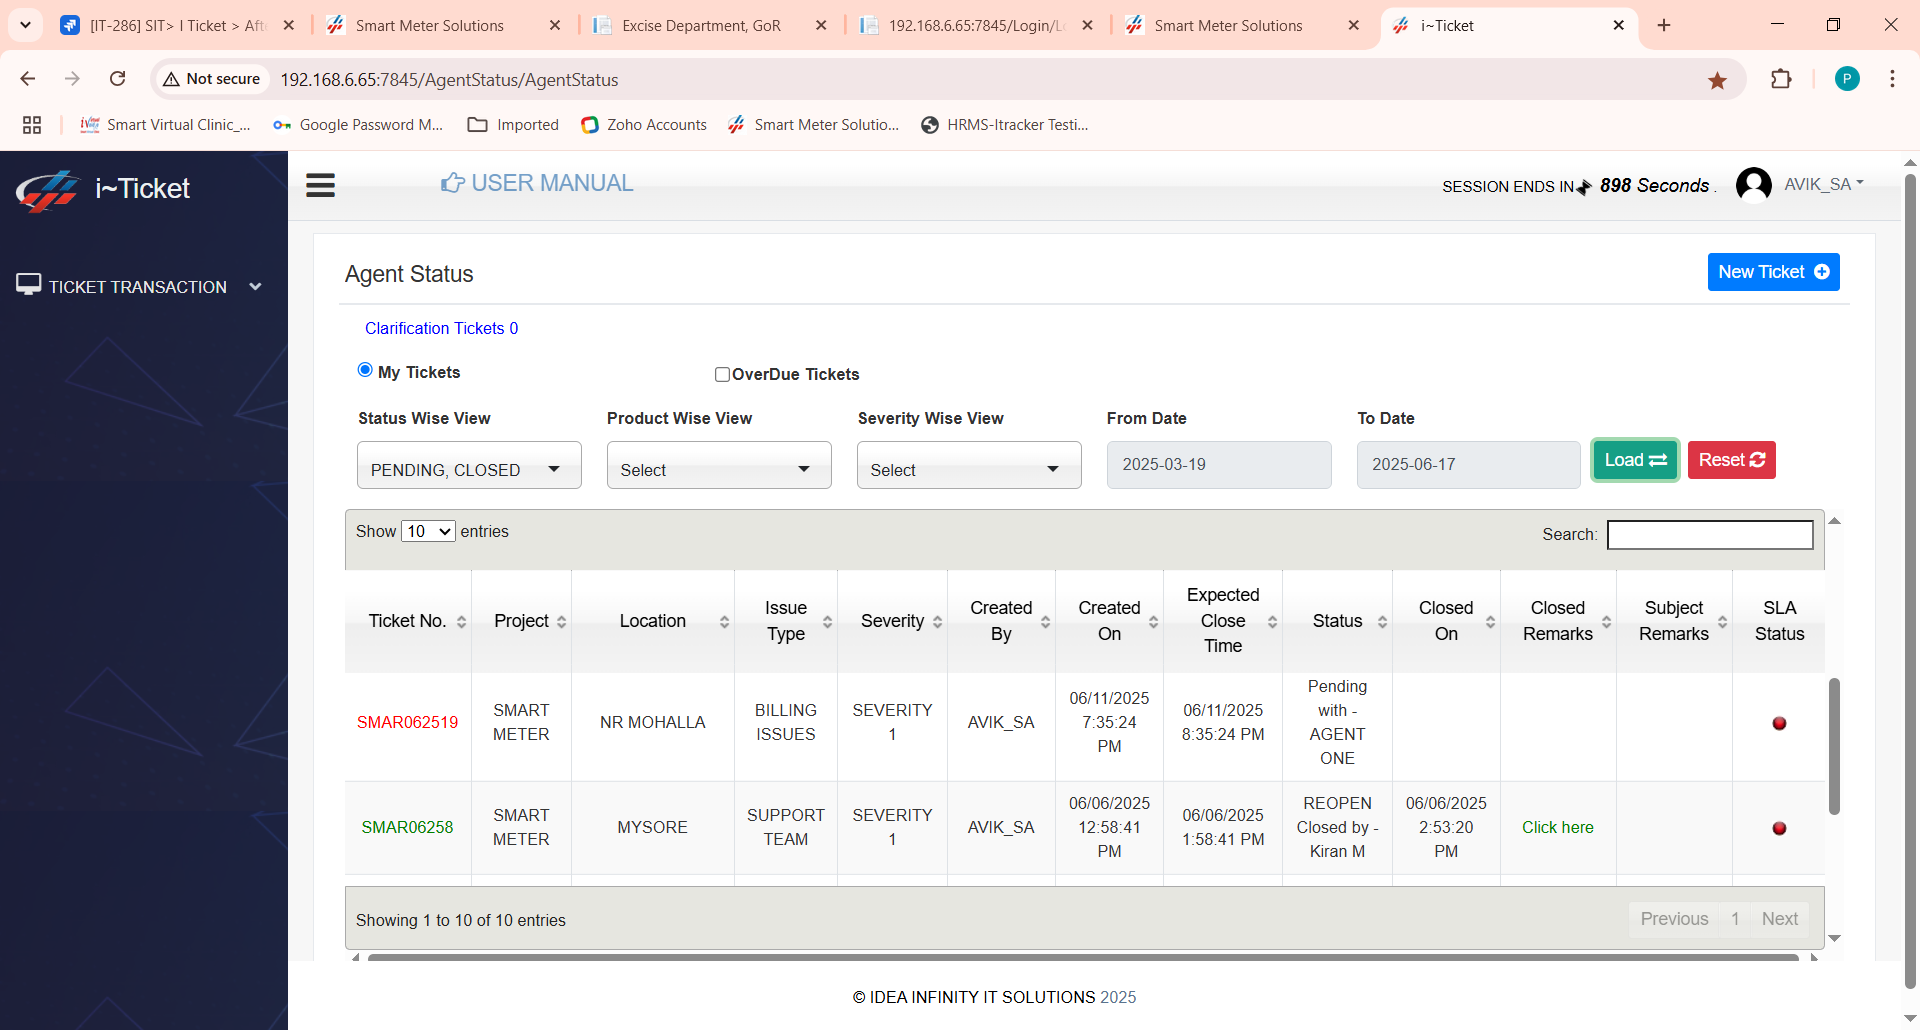Open the tab search chevron
Viewport: 1920px width, 1030px height.
pyautogui.click(x=25, y=25)
